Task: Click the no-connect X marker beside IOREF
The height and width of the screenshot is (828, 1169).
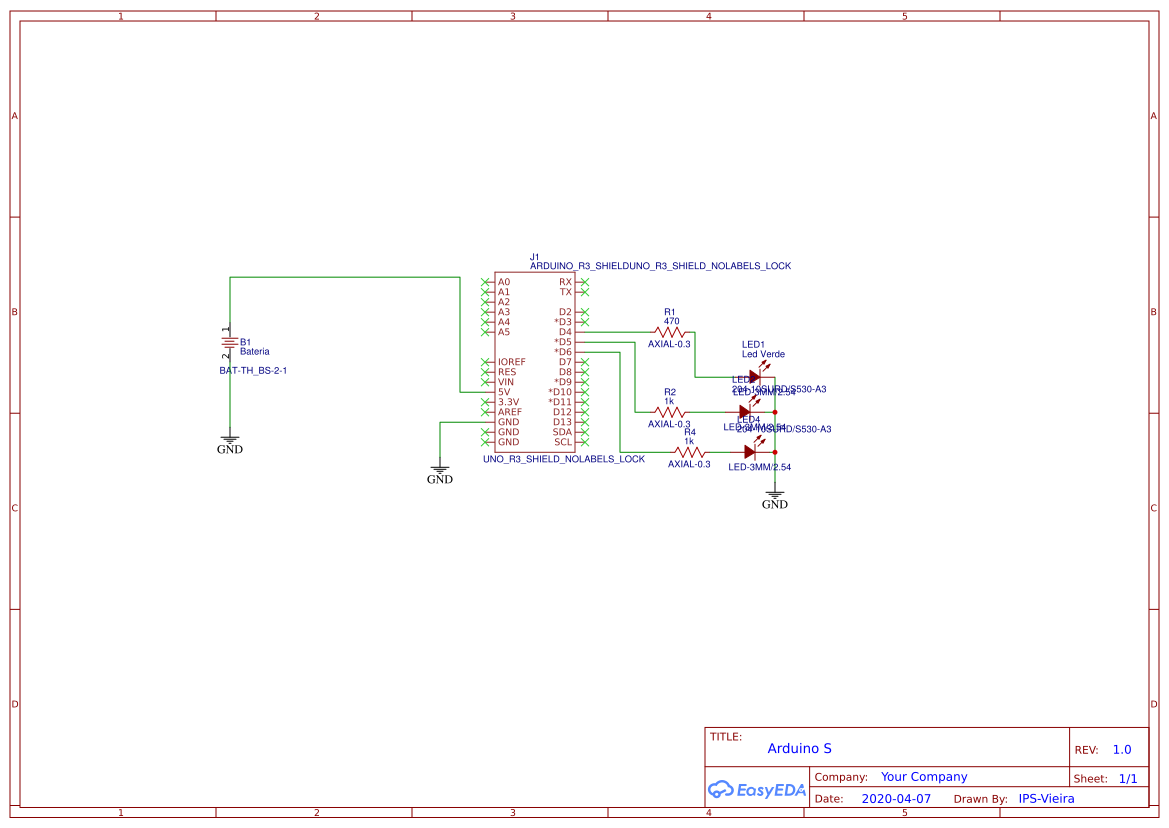Action: (x=486, y=362)
